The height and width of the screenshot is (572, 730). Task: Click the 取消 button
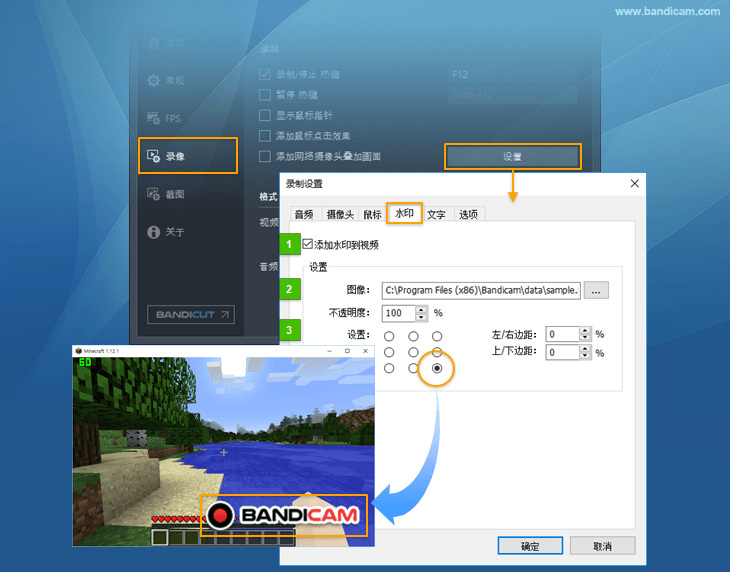tap(602, 546)
